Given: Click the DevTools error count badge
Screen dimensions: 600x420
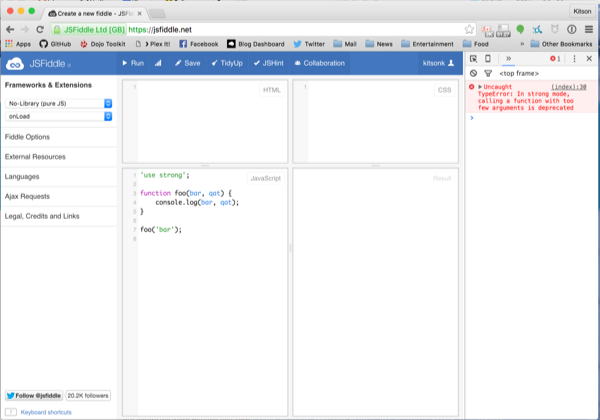Looking at the screenshot, I should pyautogui.click(x=555, y=59).
